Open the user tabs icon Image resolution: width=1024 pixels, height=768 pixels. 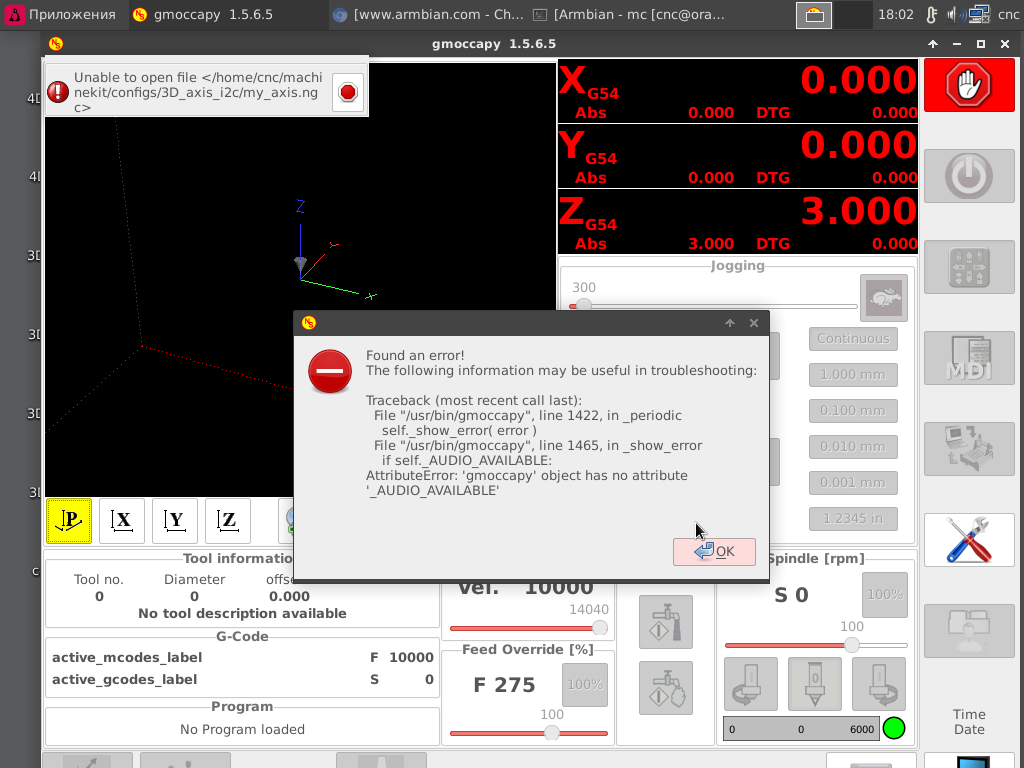(x=968, y=631)
